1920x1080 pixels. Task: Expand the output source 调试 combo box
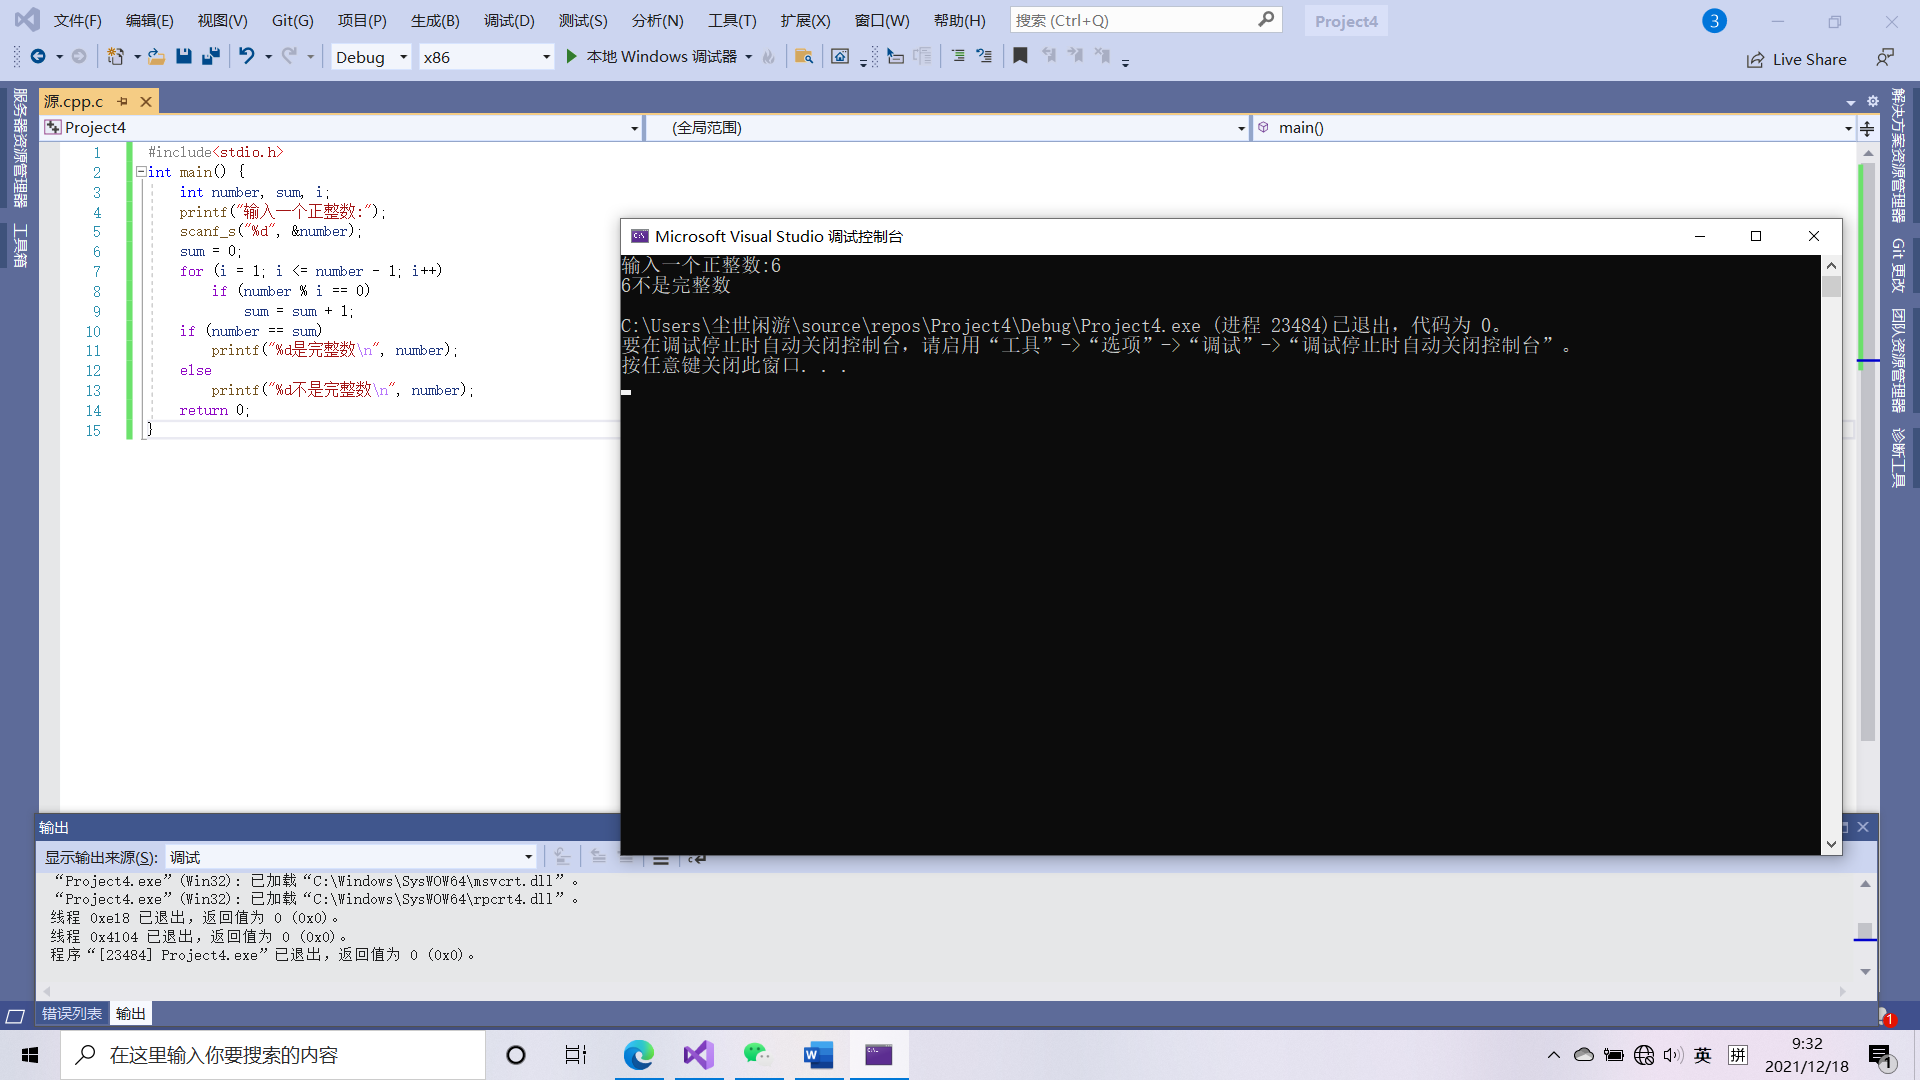coord(528,857)
